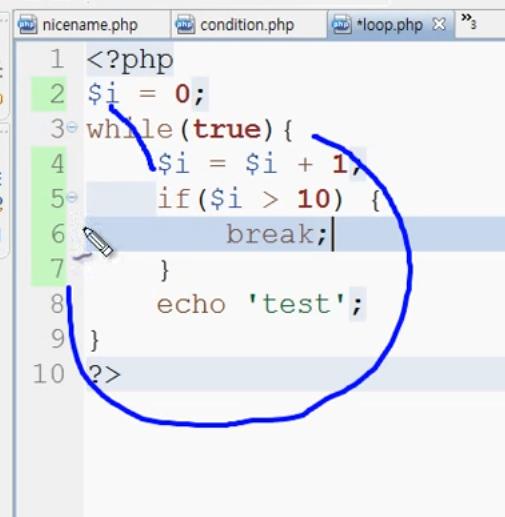
Task: Click the number 10 in the if condition
Action: pyautogui.click(x=313, y=199)
